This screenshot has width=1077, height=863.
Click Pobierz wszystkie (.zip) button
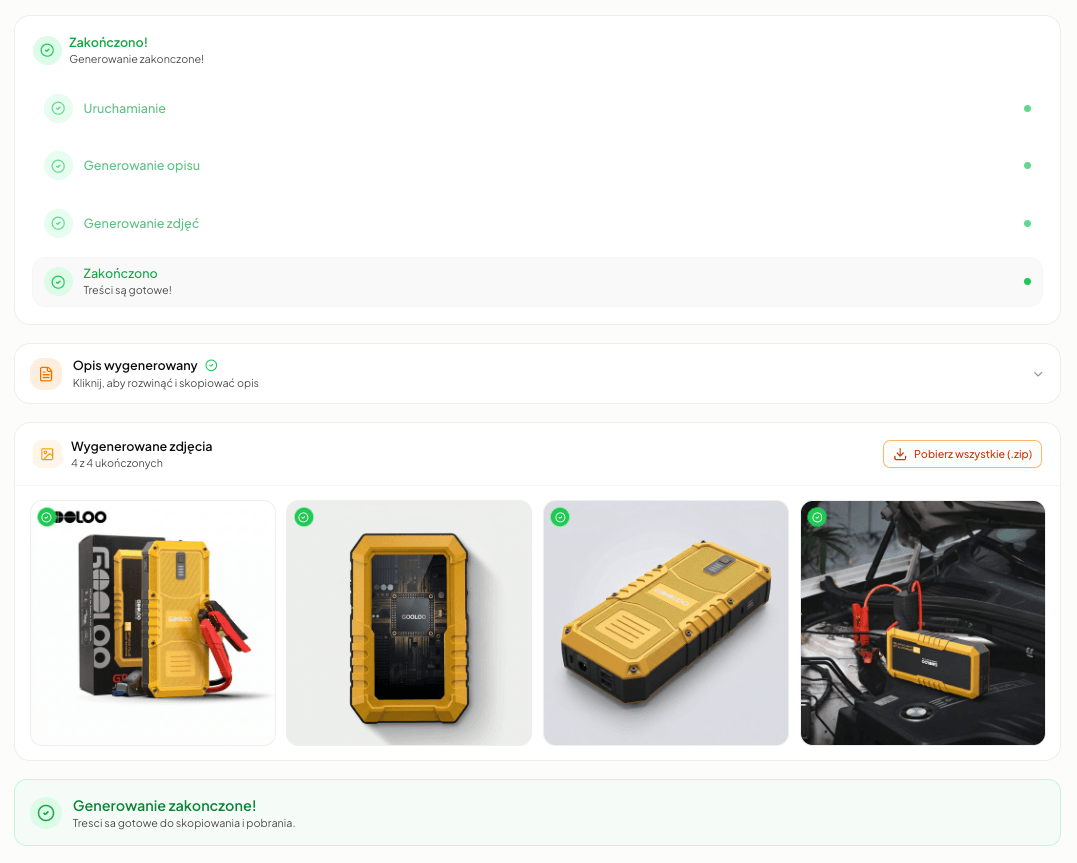pyautogui.click(x=962, y=453)
